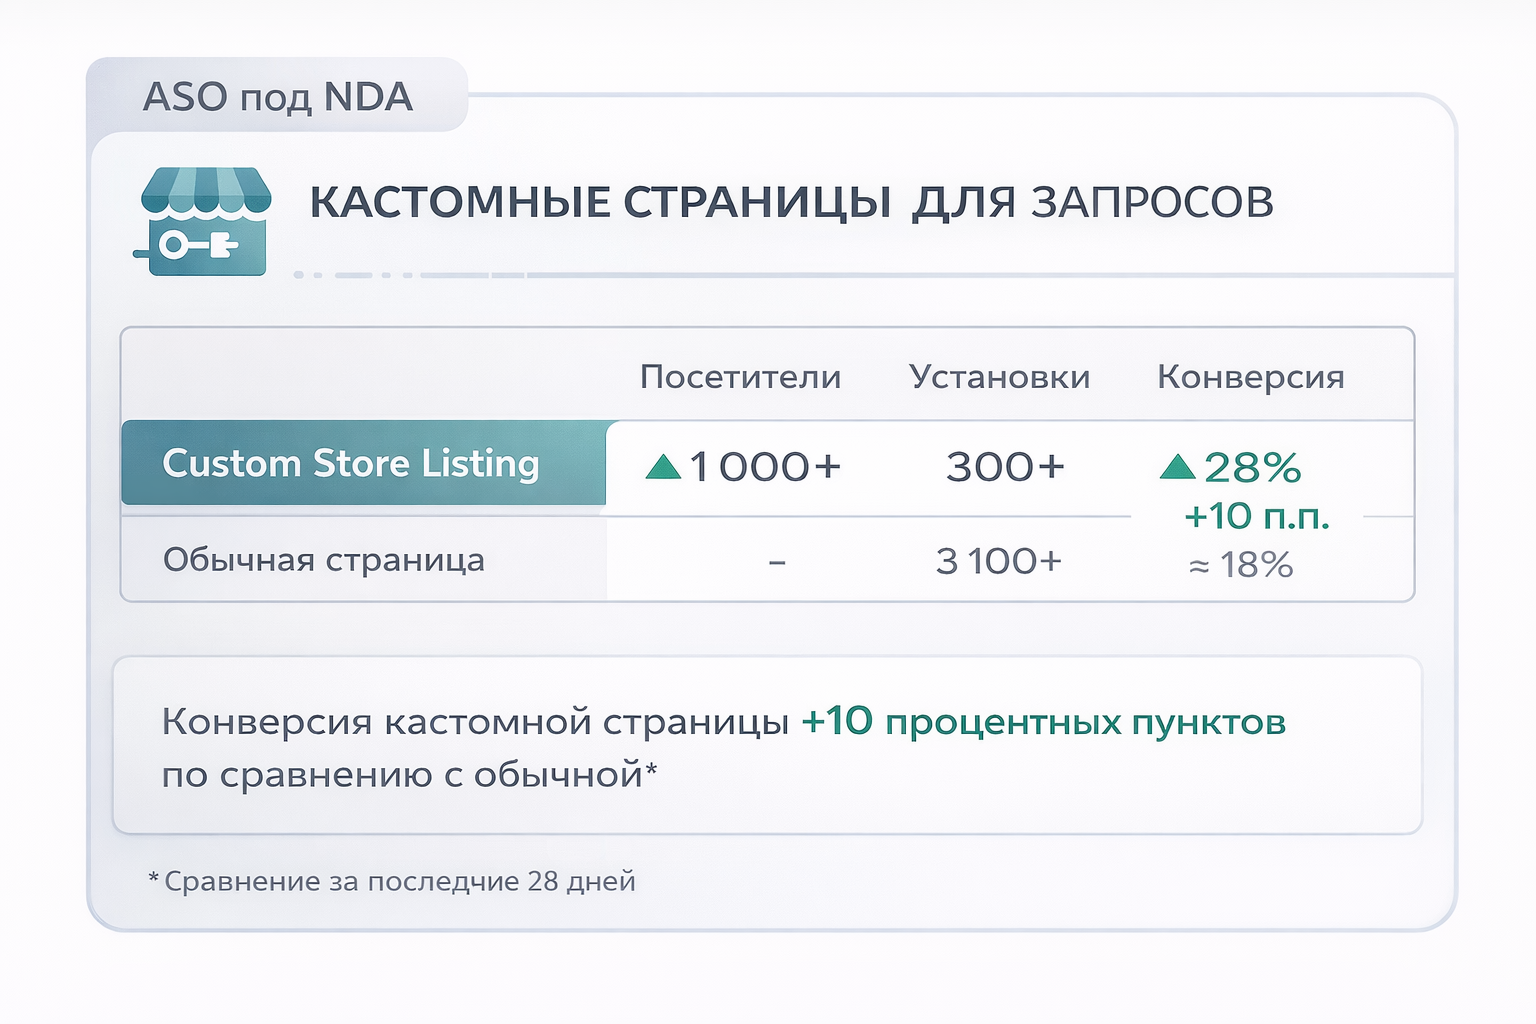The width and height of the screenshot is (1536, 1024).
Task: Click the '≈ 18%' conversion value
Action: pos(1241,565)
